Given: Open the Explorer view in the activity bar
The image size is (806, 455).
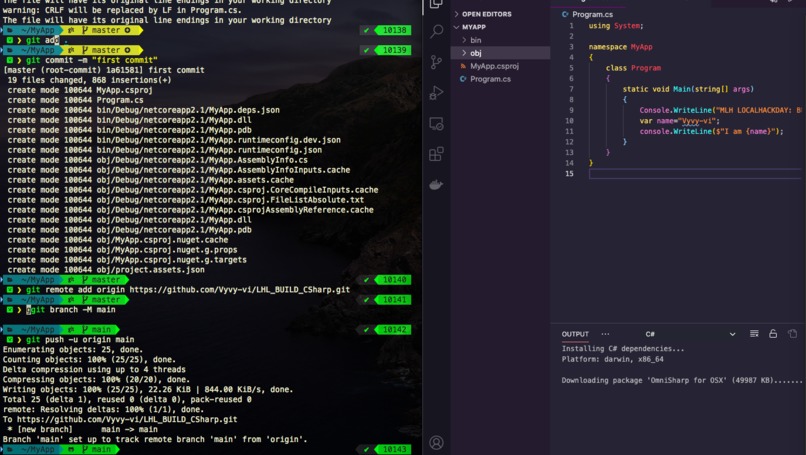Looking at the screenshot, I should pyautogui.click(x=436, y=4).
